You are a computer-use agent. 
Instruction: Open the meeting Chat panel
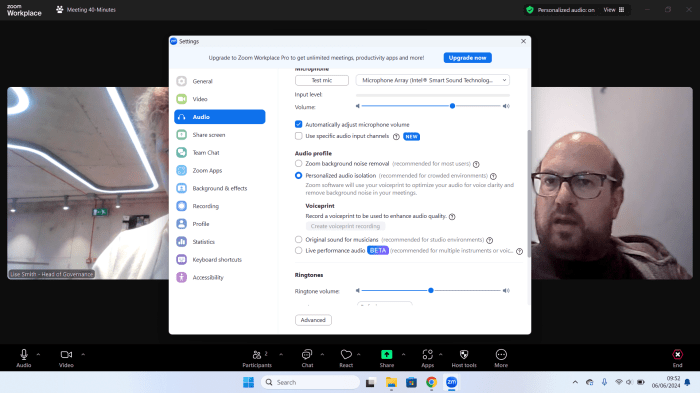307,358
